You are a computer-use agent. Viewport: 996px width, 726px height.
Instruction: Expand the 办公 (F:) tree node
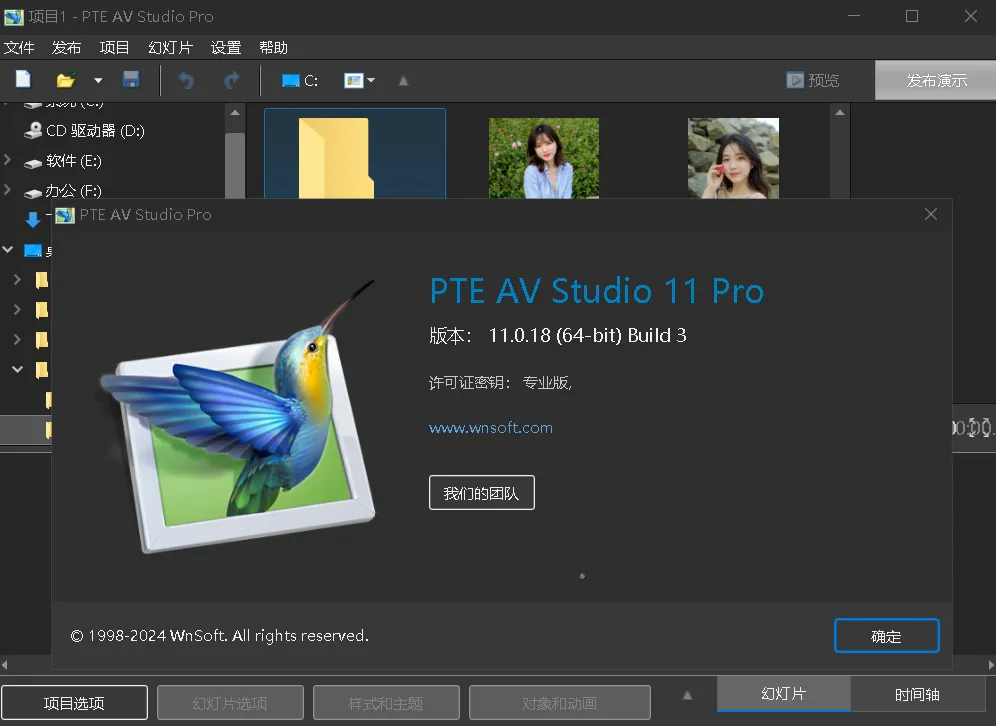(x=8, y=189)
